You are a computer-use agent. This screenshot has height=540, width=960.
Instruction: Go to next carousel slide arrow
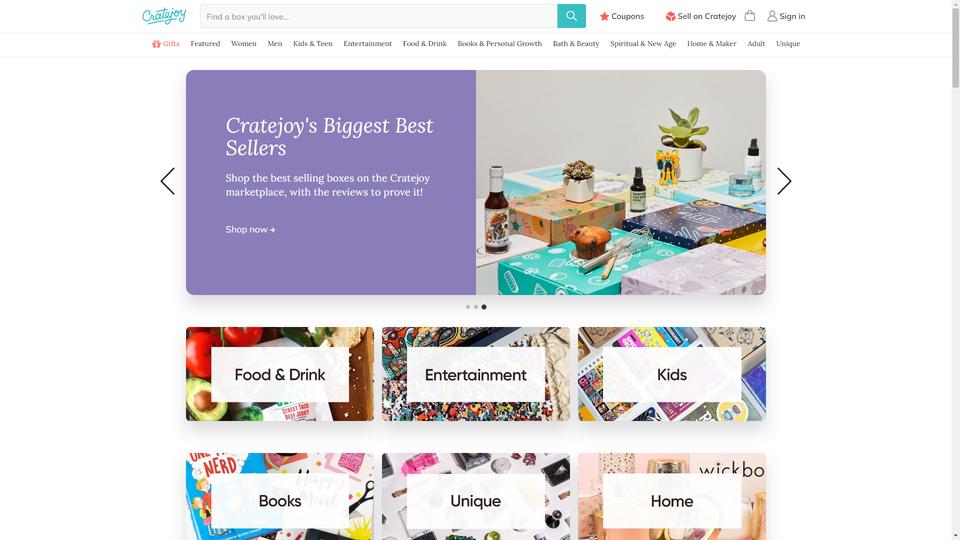[x=784, y=181]
